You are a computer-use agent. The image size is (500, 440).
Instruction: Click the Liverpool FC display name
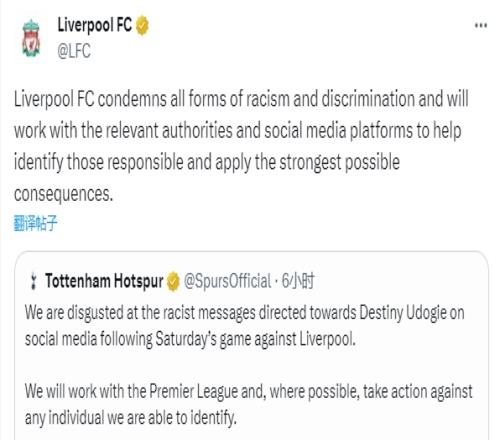pos(95,25)
